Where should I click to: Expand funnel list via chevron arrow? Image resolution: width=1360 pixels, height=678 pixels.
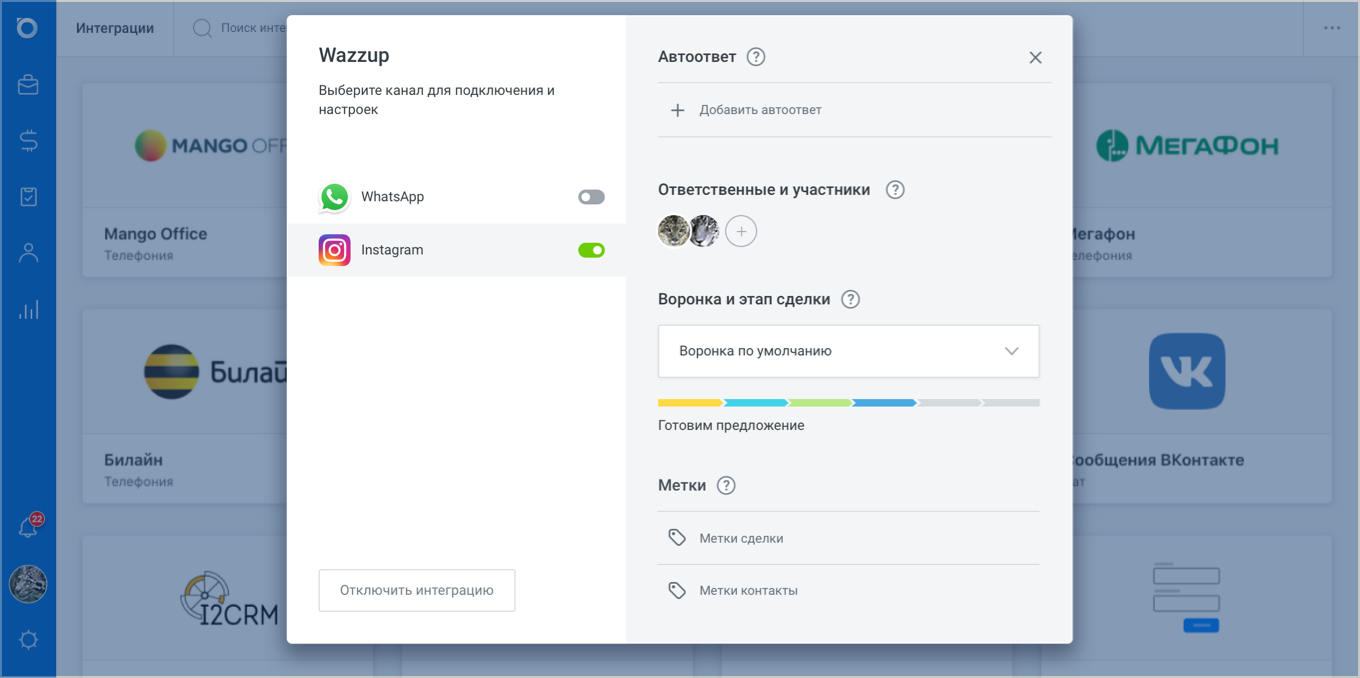point(1011,351)
